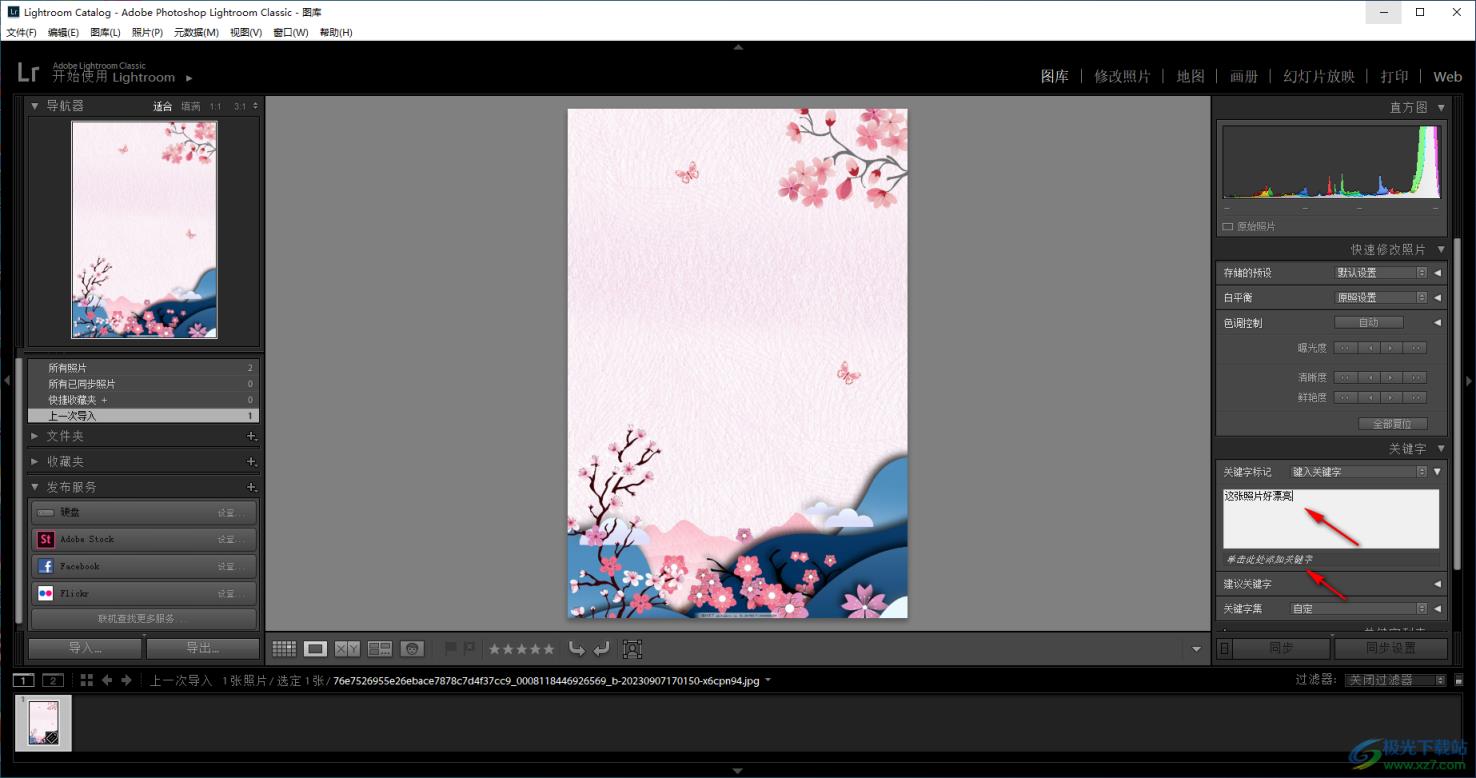Viewport: 1476px width, 778px height.
Task: Switch to 修改照片 module
Action: pyautogui.click(x=1122, y=76)
